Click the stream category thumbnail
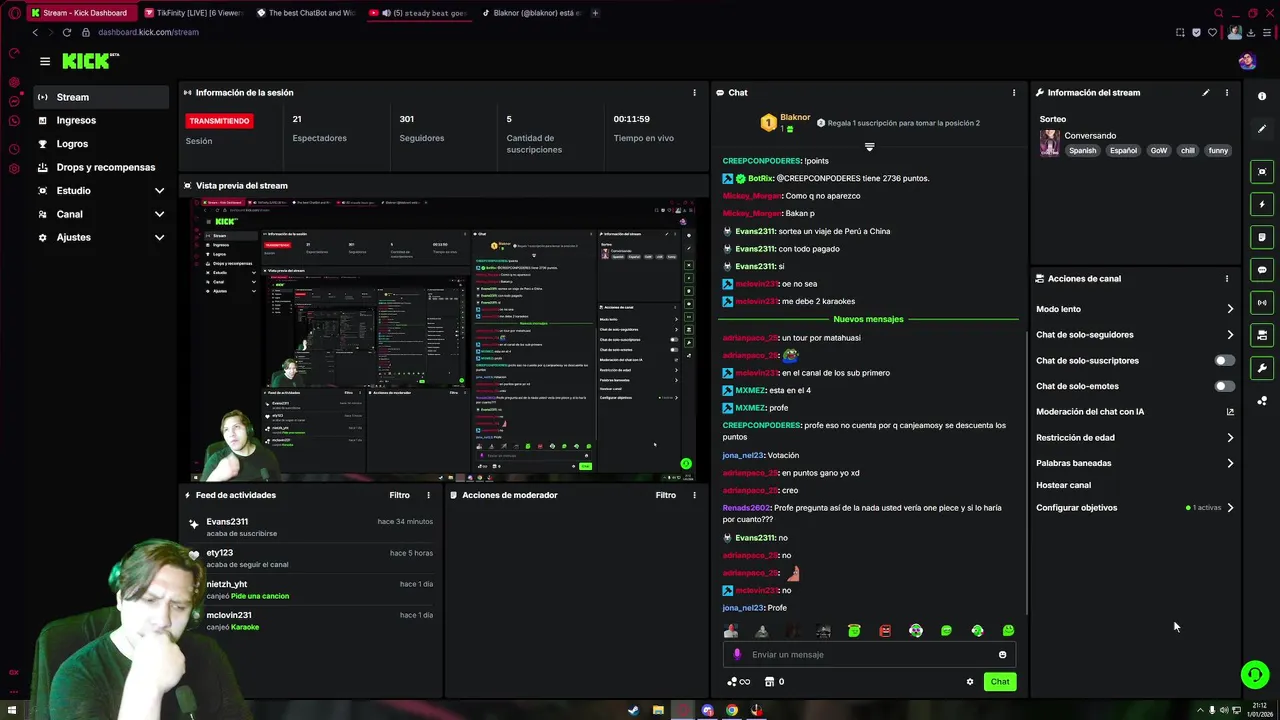Image resolution: width=1280 pixels, height=720 pixels. pos(1049,143)
